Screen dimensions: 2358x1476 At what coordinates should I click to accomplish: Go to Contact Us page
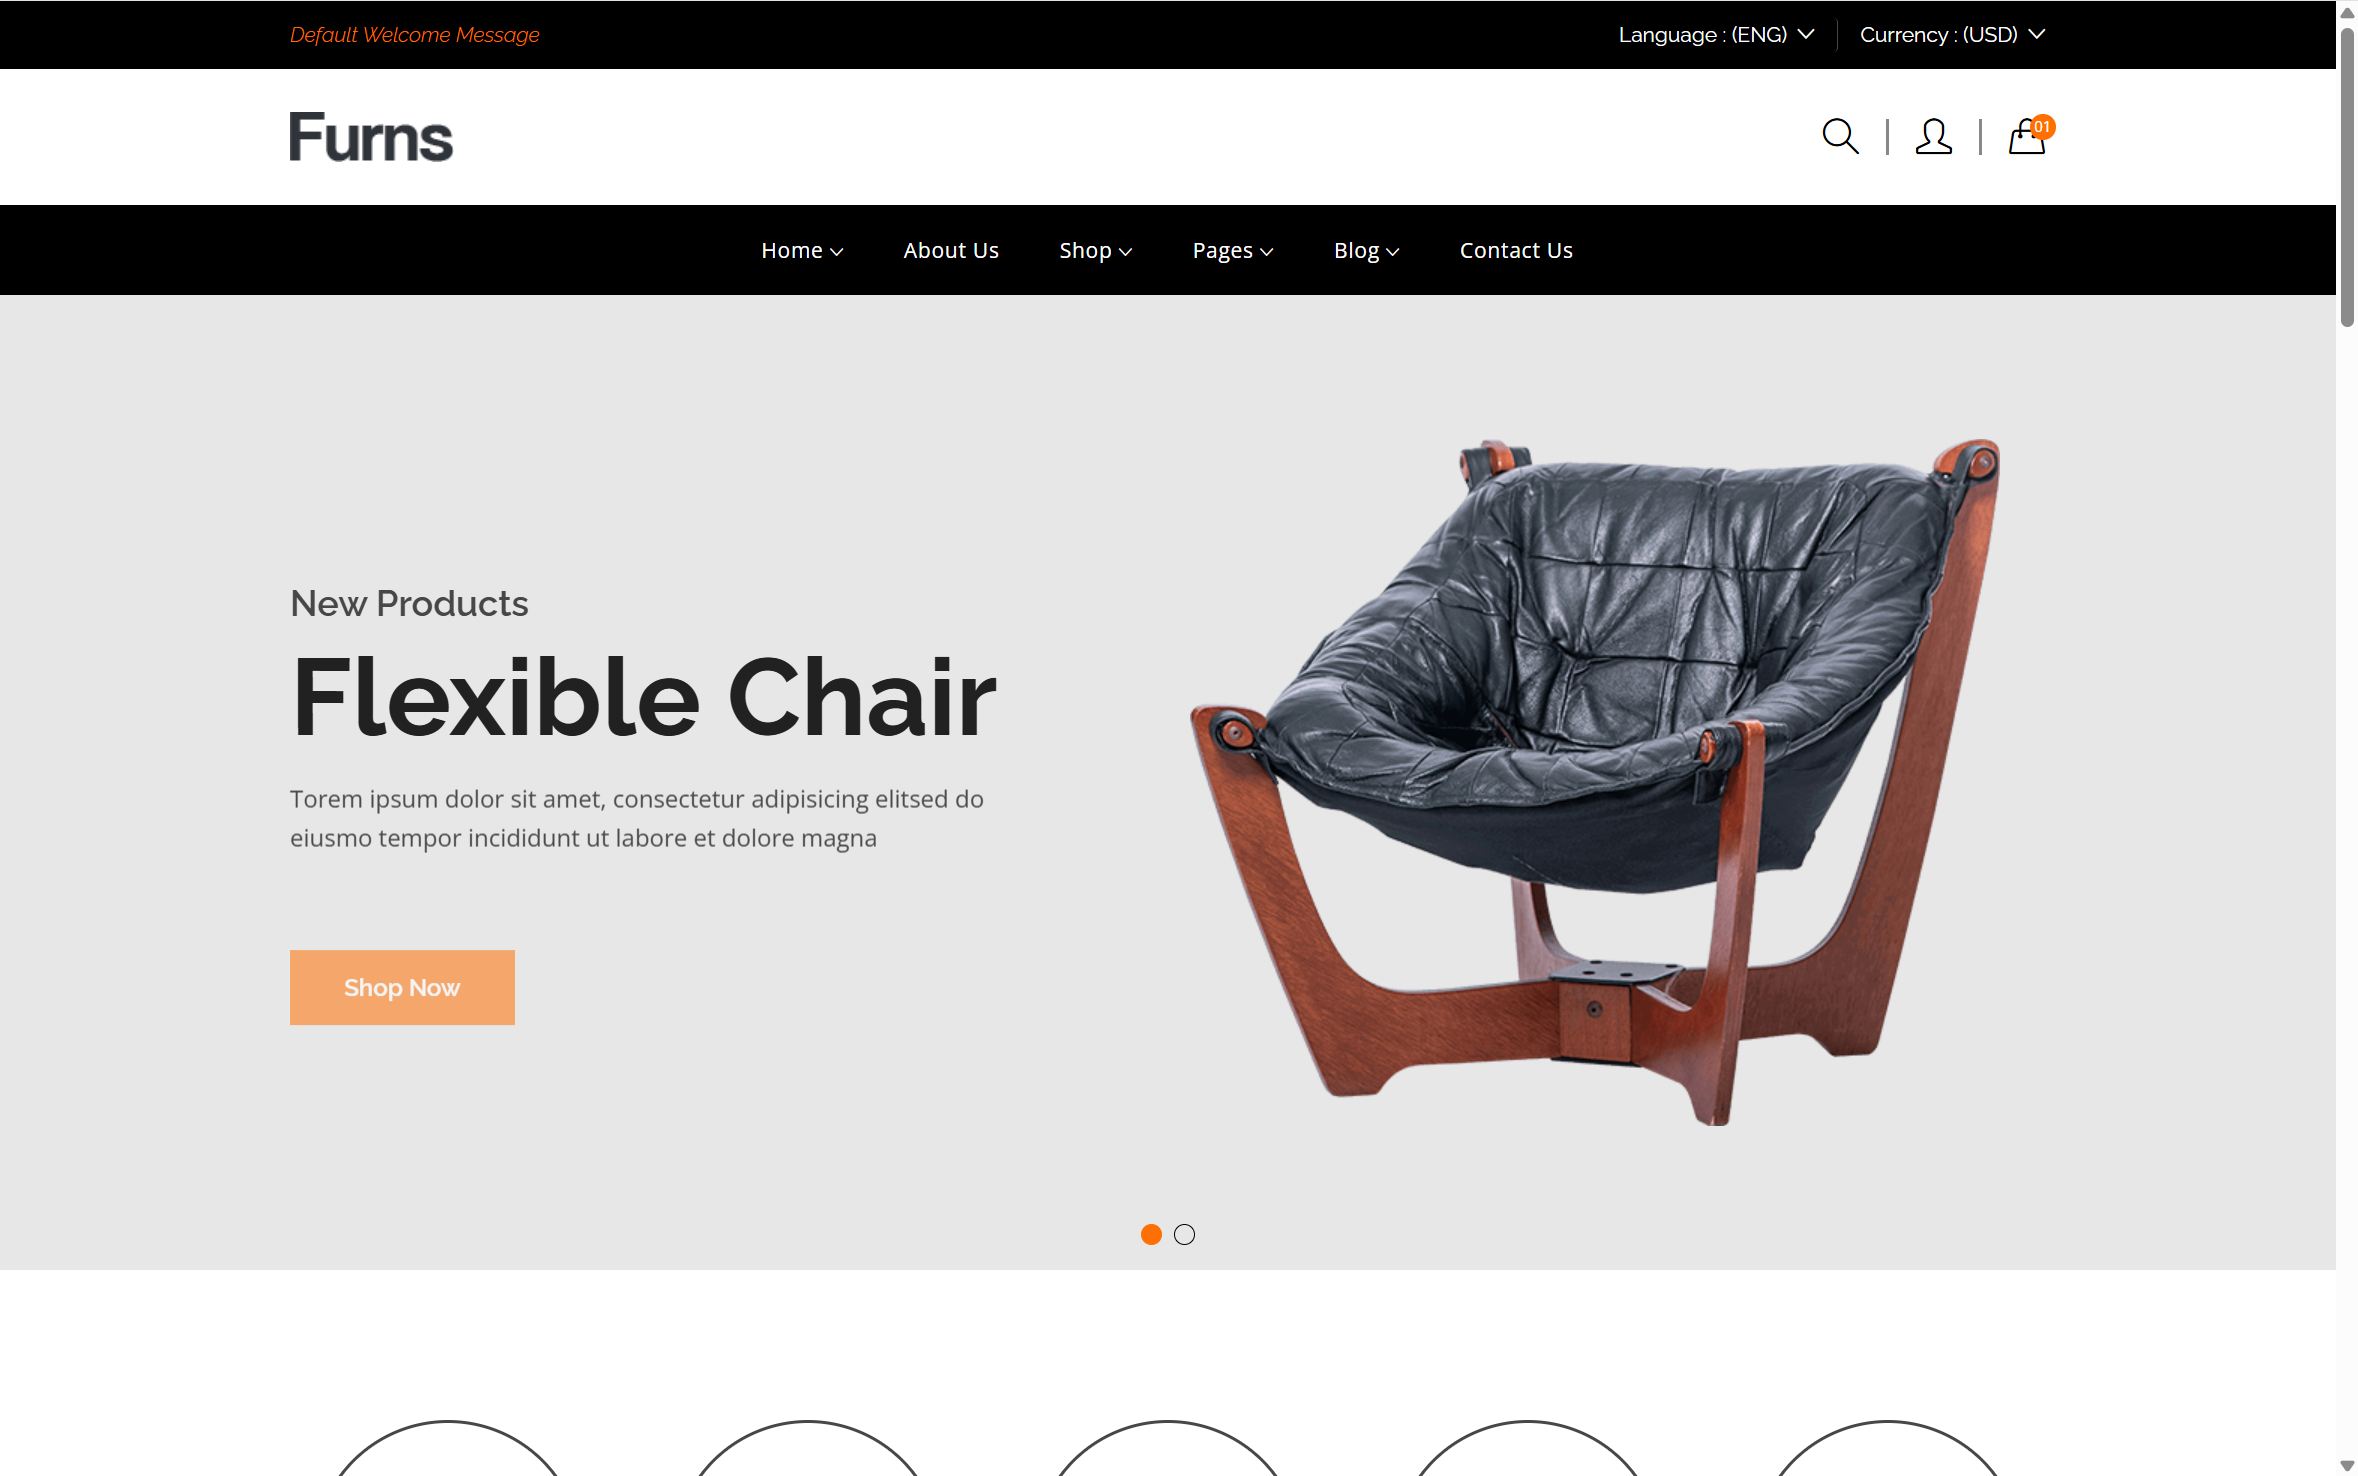point(1516,250)
